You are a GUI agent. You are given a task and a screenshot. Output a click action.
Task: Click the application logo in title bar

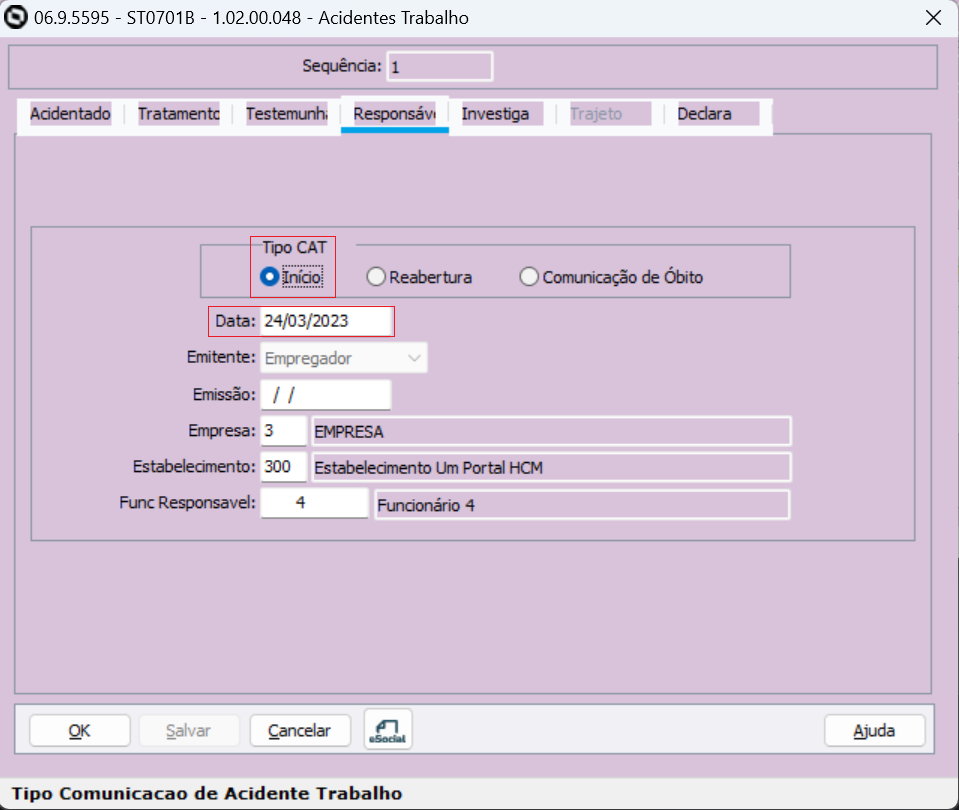(16, 17)
